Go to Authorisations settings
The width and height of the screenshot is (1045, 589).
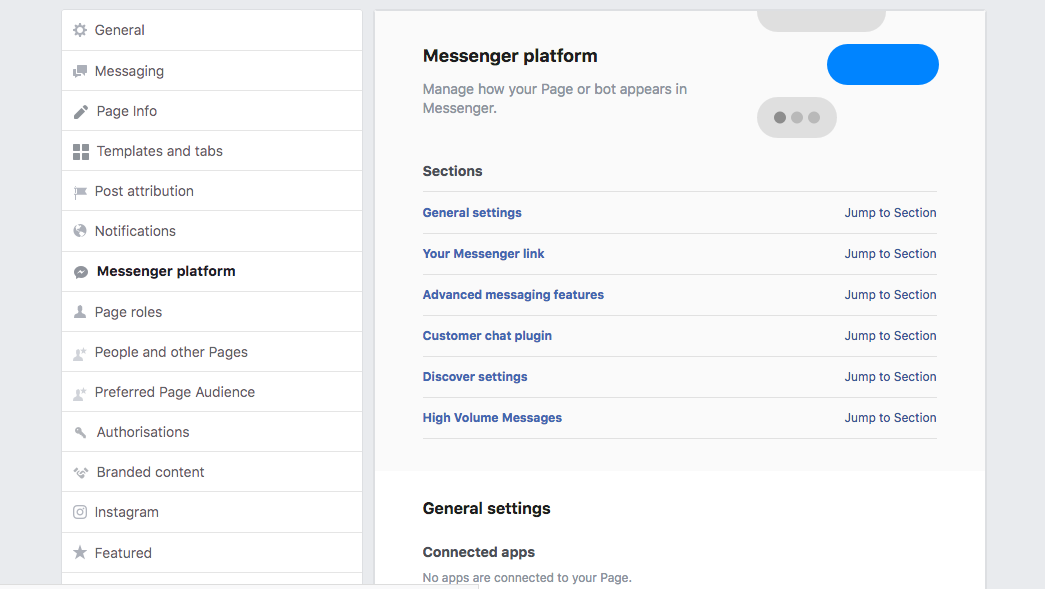point(212,432)
